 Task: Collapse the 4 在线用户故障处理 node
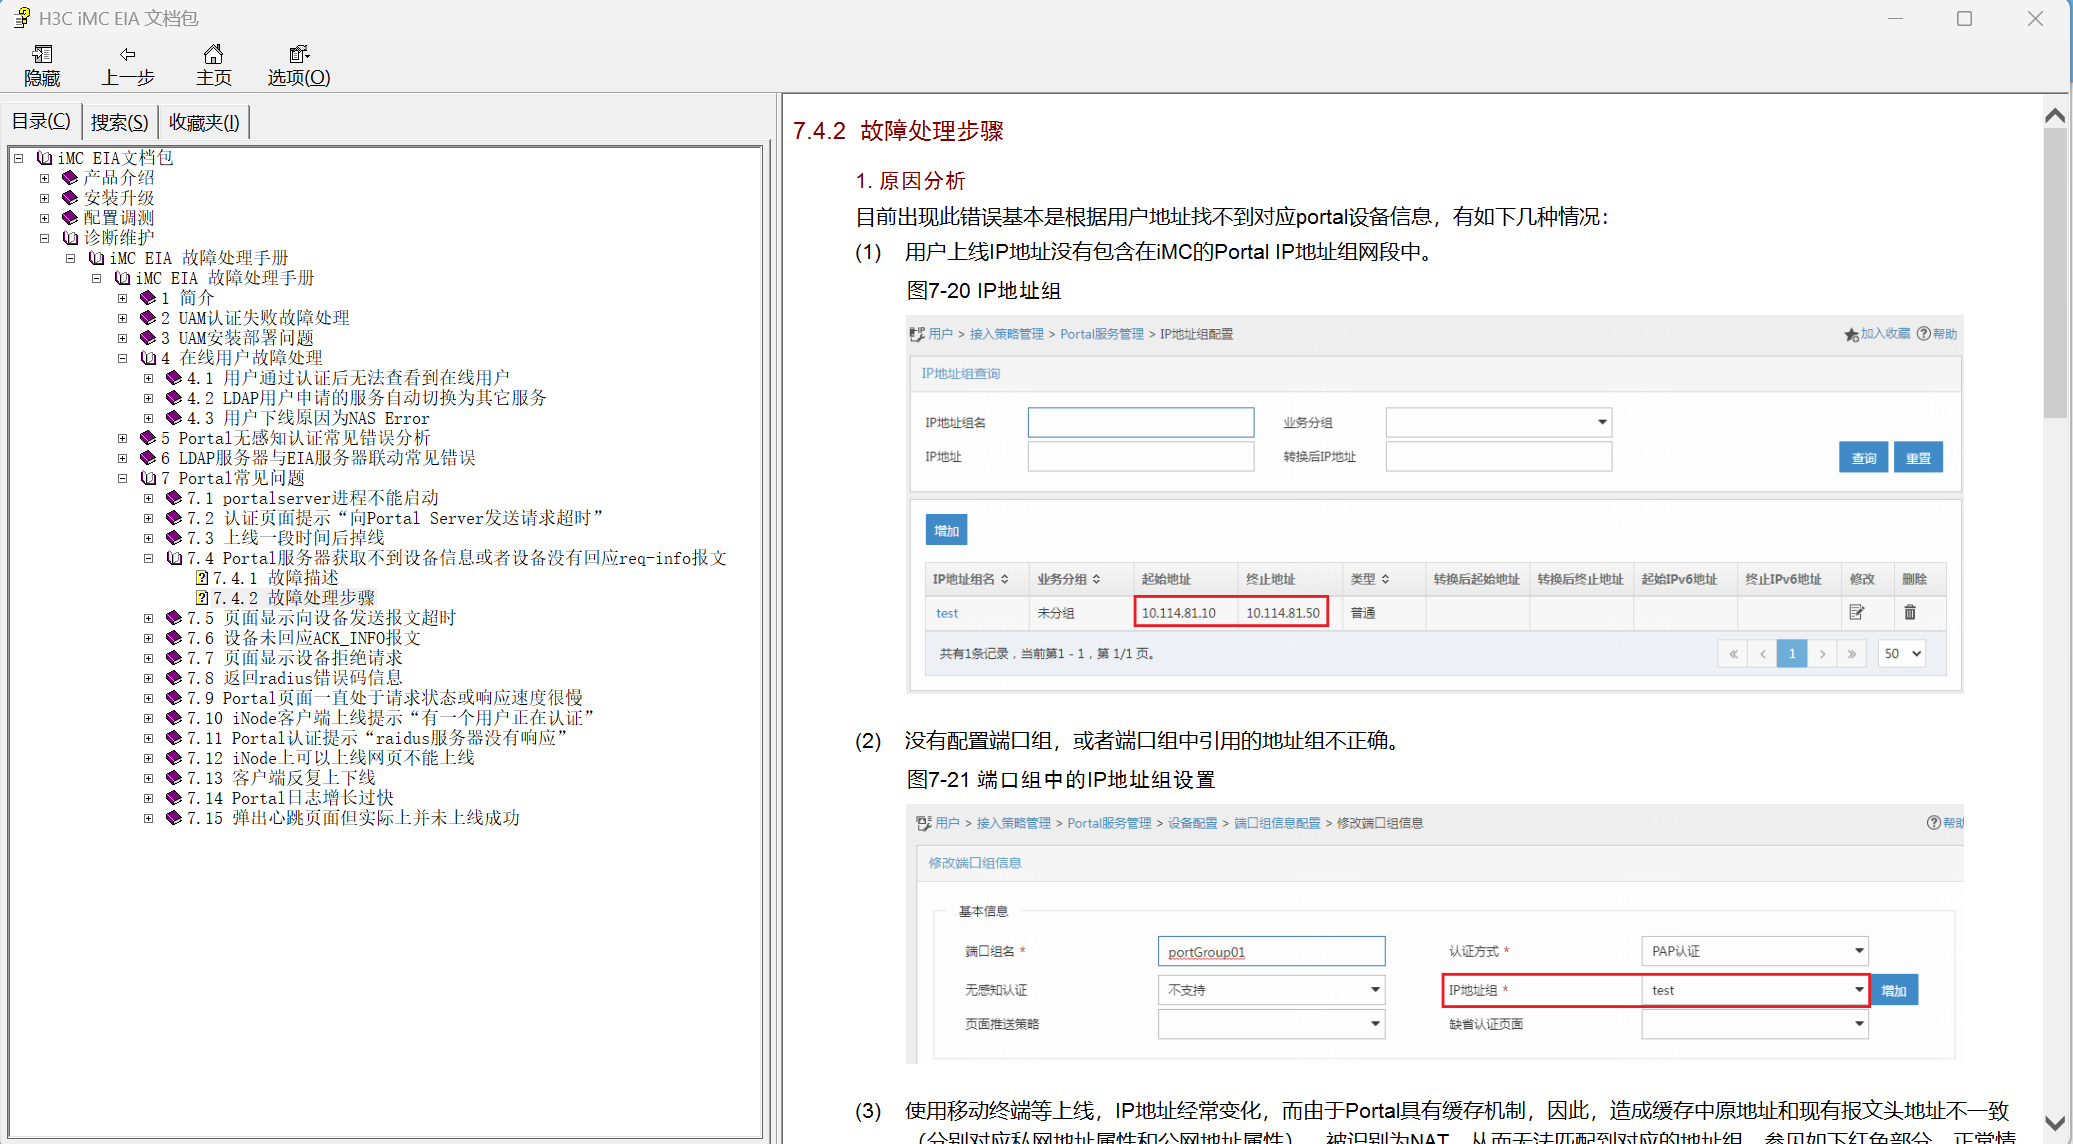tap(122, 358)
